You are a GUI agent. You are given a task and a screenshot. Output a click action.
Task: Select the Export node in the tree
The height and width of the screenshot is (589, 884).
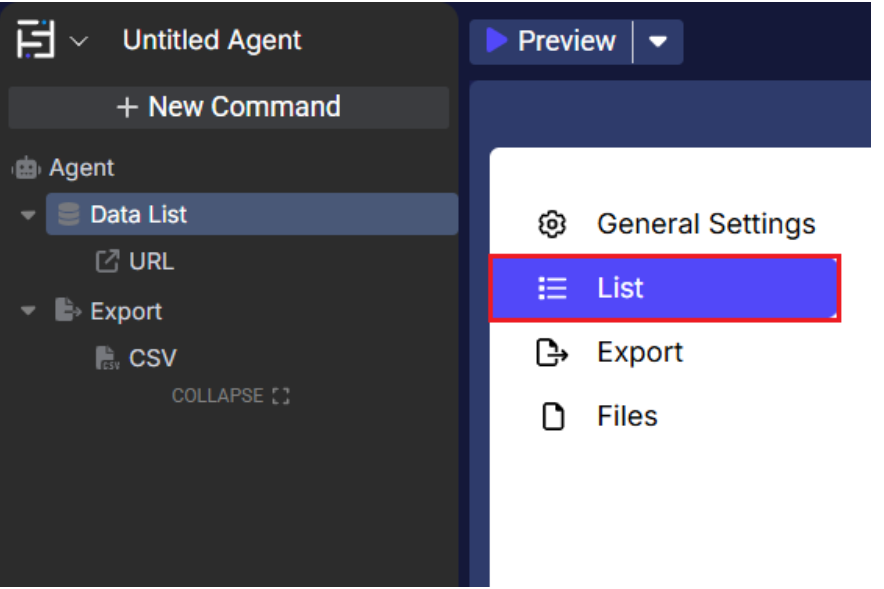pyautogui.click(x=126, y=311)
